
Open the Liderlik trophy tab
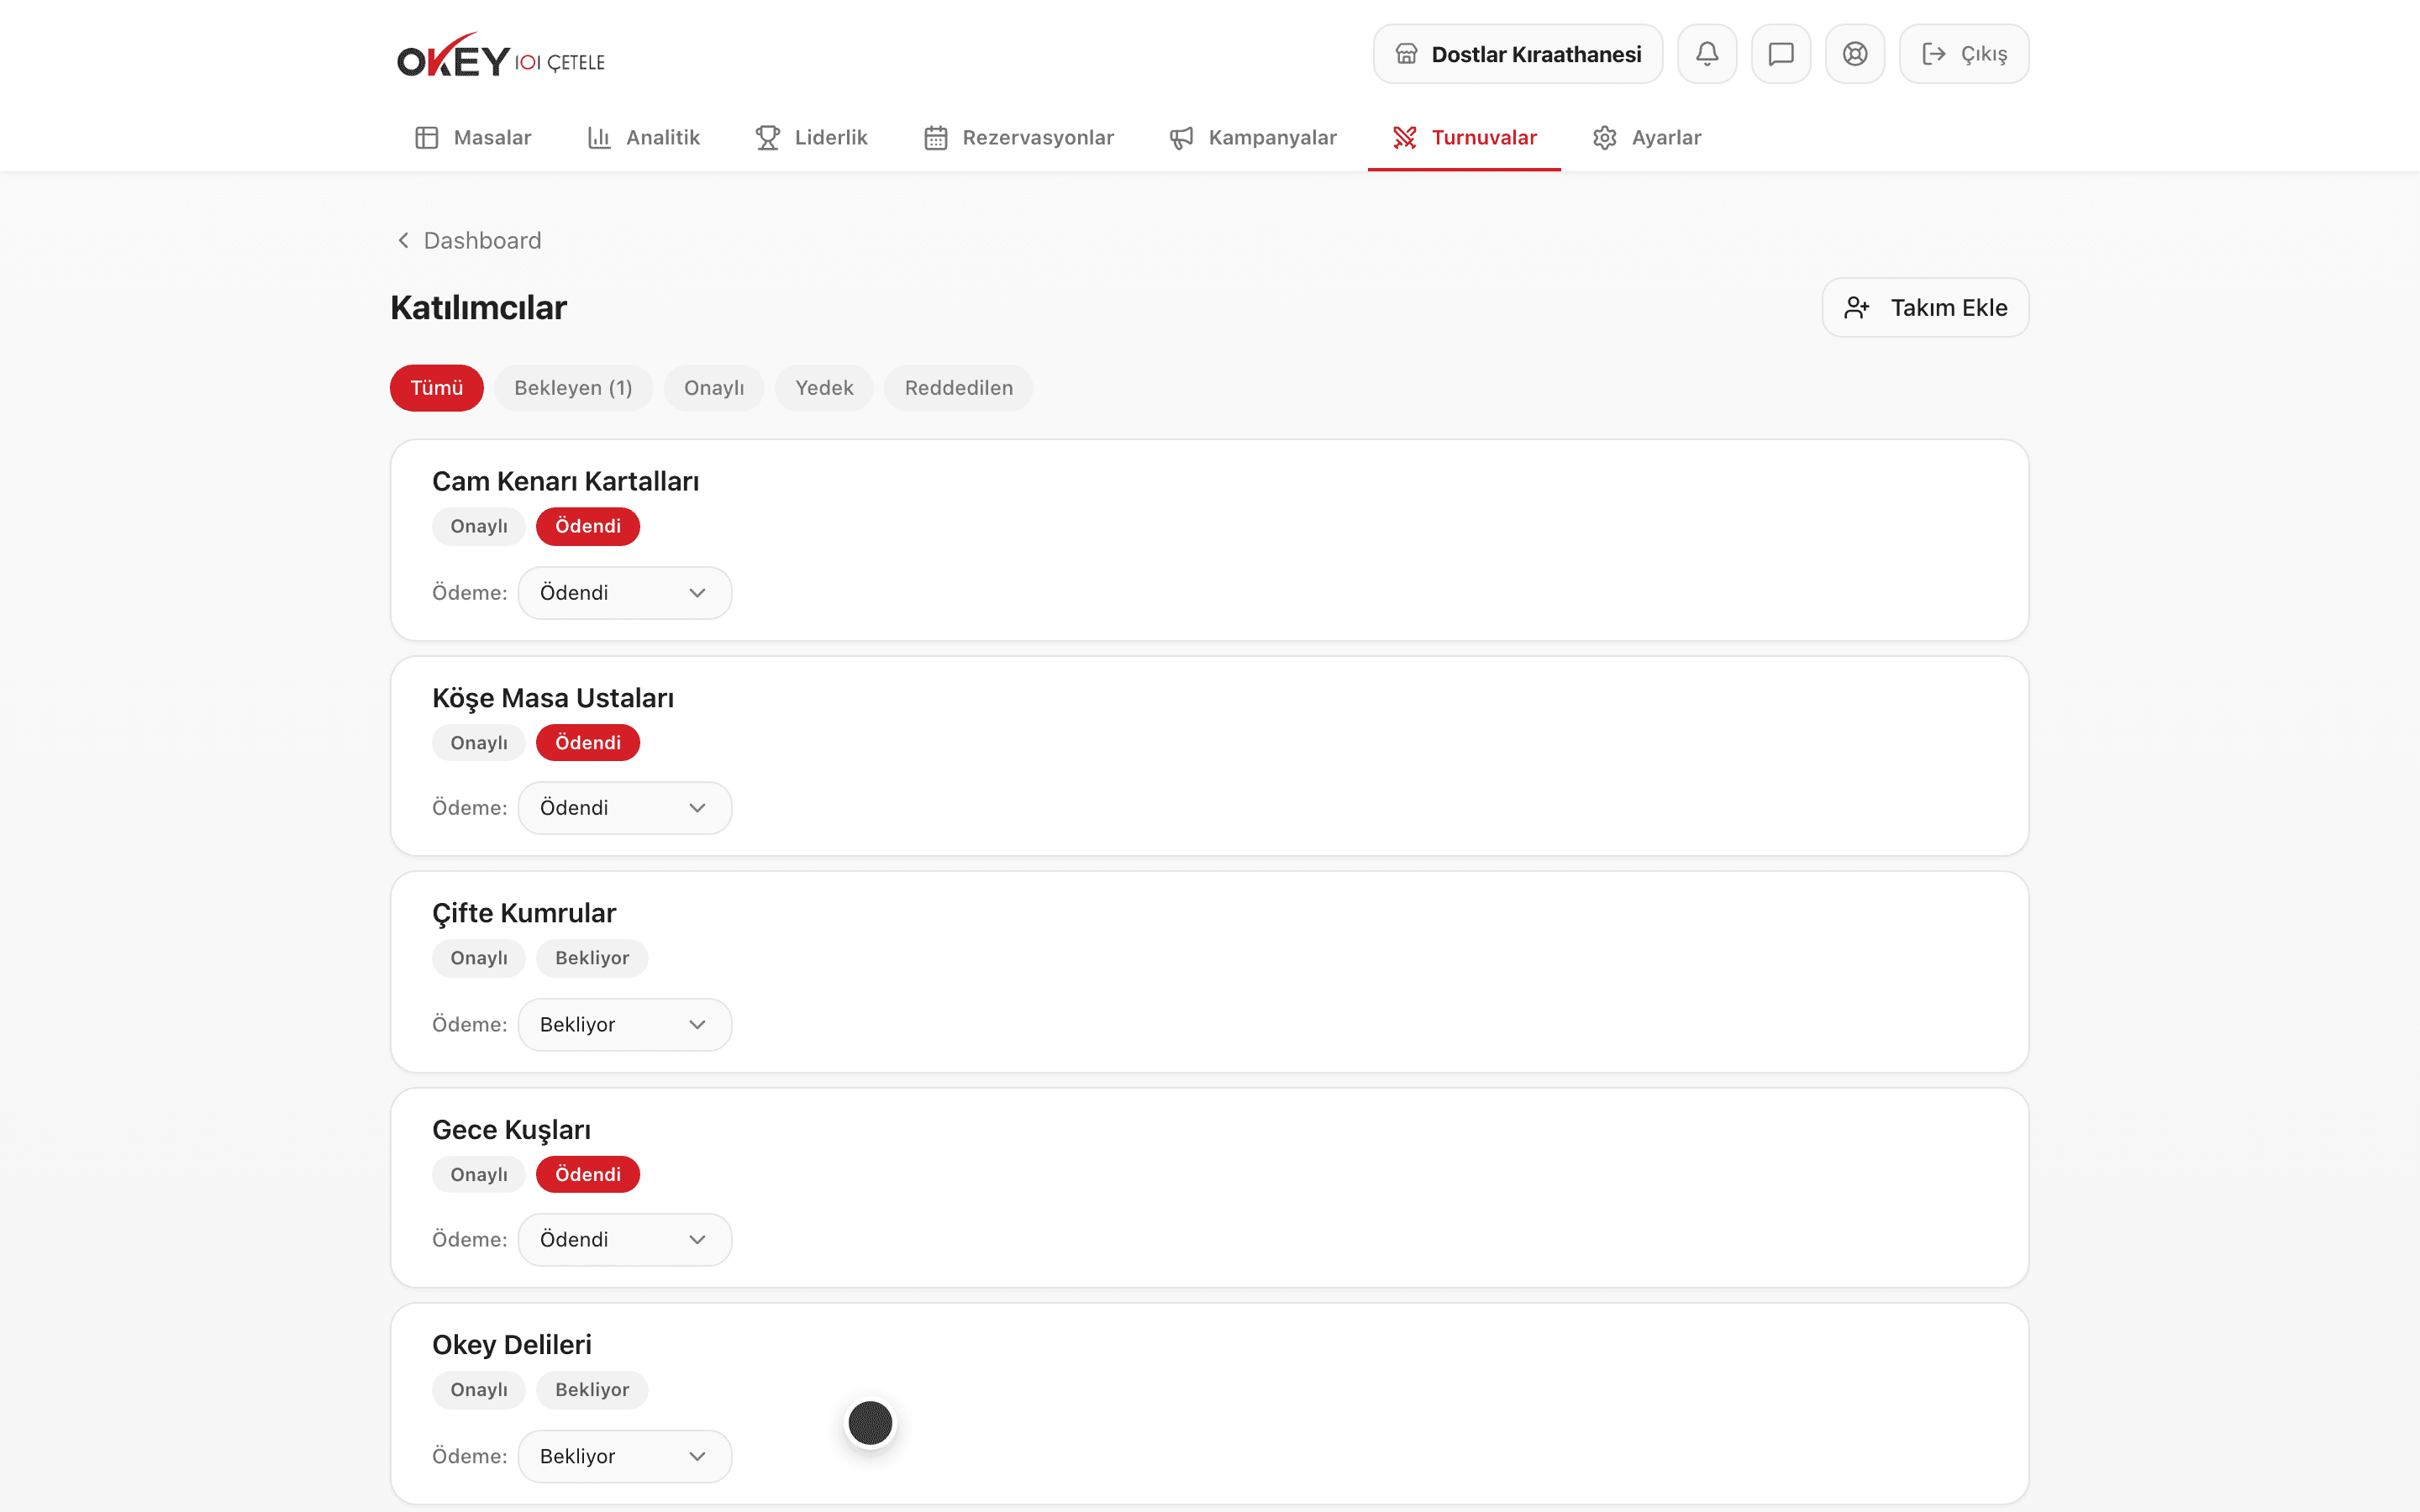tap(811, 137)
